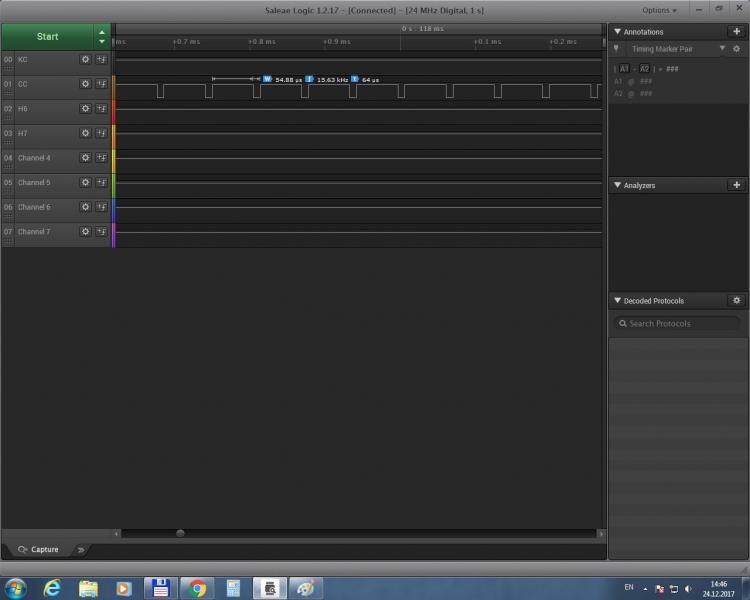Add a new analyzer with plus icon

[x=736, y=185]
